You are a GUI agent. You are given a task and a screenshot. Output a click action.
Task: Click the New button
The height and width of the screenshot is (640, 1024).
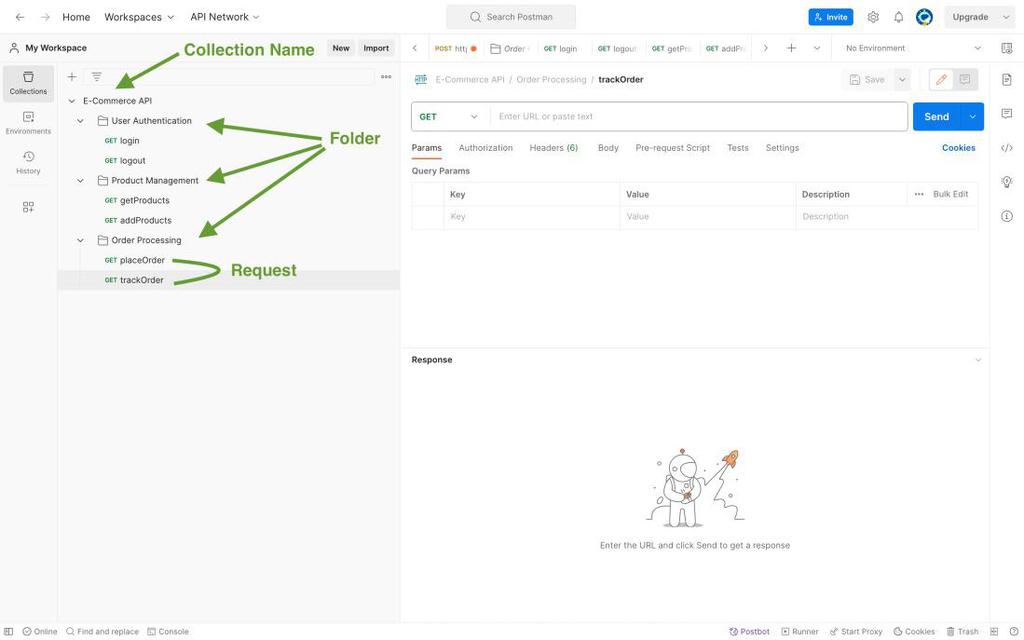341,48
